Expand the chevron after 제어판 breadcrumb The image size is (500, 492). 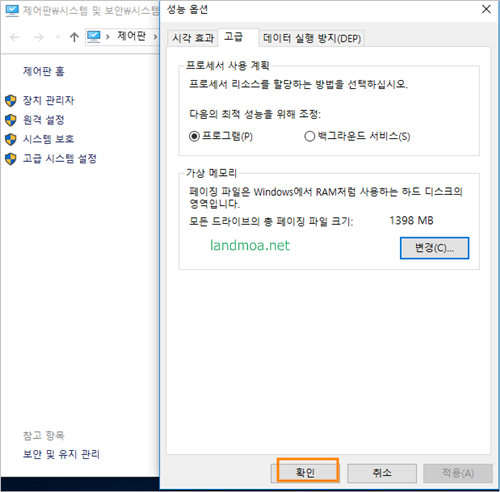155,37
